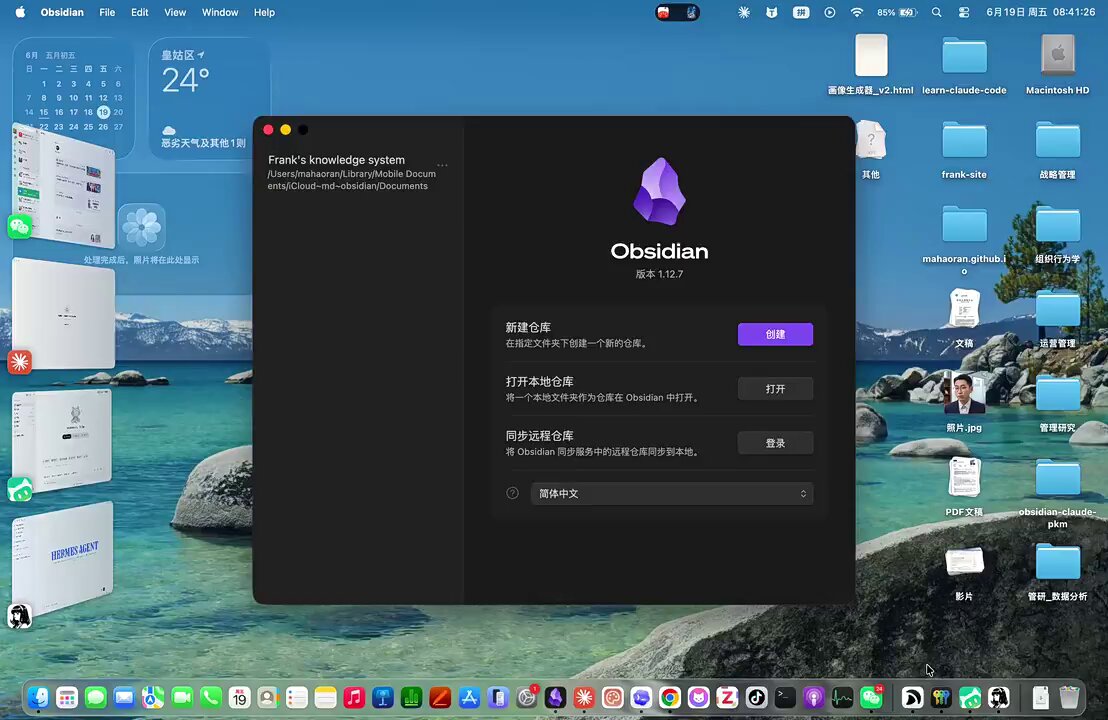Open Mail from the Dock
The width and height of the screenshot is (1108, 720).
tap(124, 697)
